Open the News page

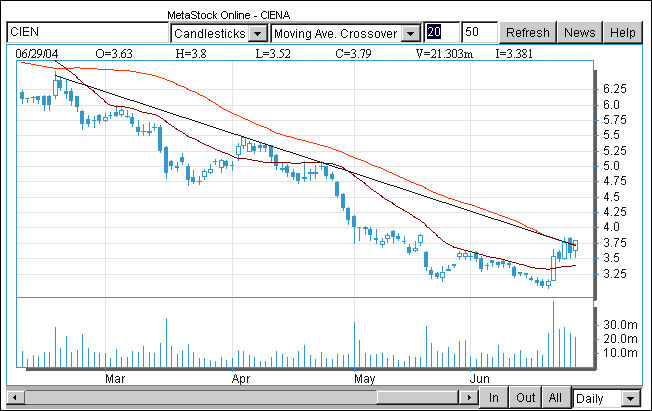580,32
